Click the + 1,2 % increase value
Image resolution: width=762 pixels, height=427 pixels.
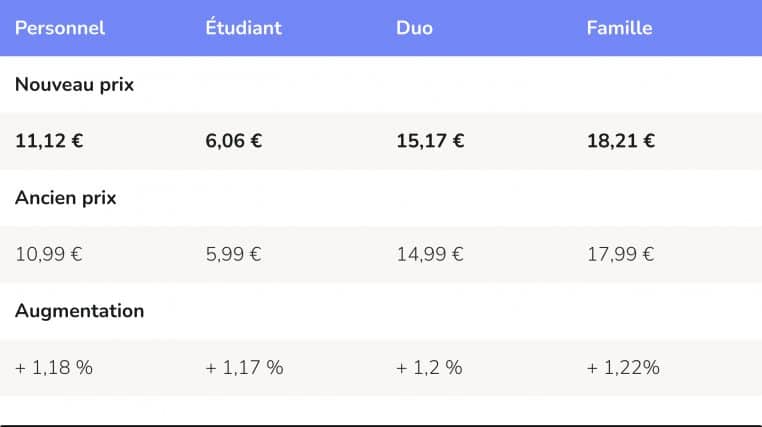(x=429, y=368)
